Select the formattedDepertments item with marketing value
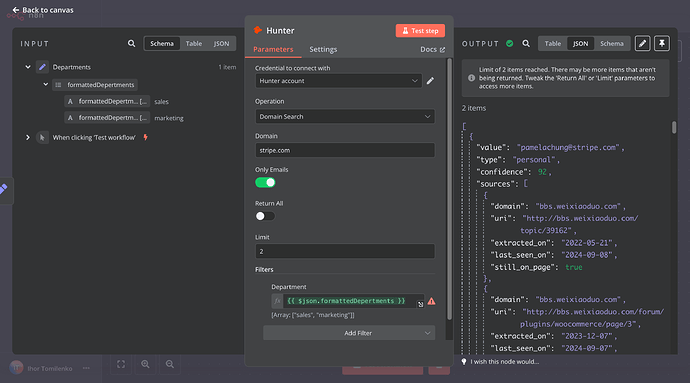Image resolution: width=690 pixels, height=383 pixels. click(107, 118)
